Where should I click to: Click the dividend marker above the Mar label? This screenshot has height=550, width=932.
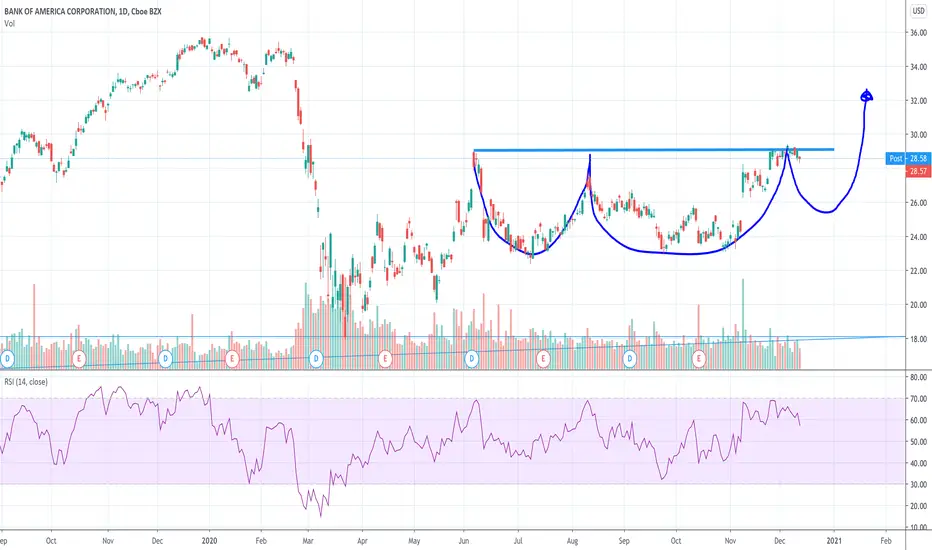[316, 359]
